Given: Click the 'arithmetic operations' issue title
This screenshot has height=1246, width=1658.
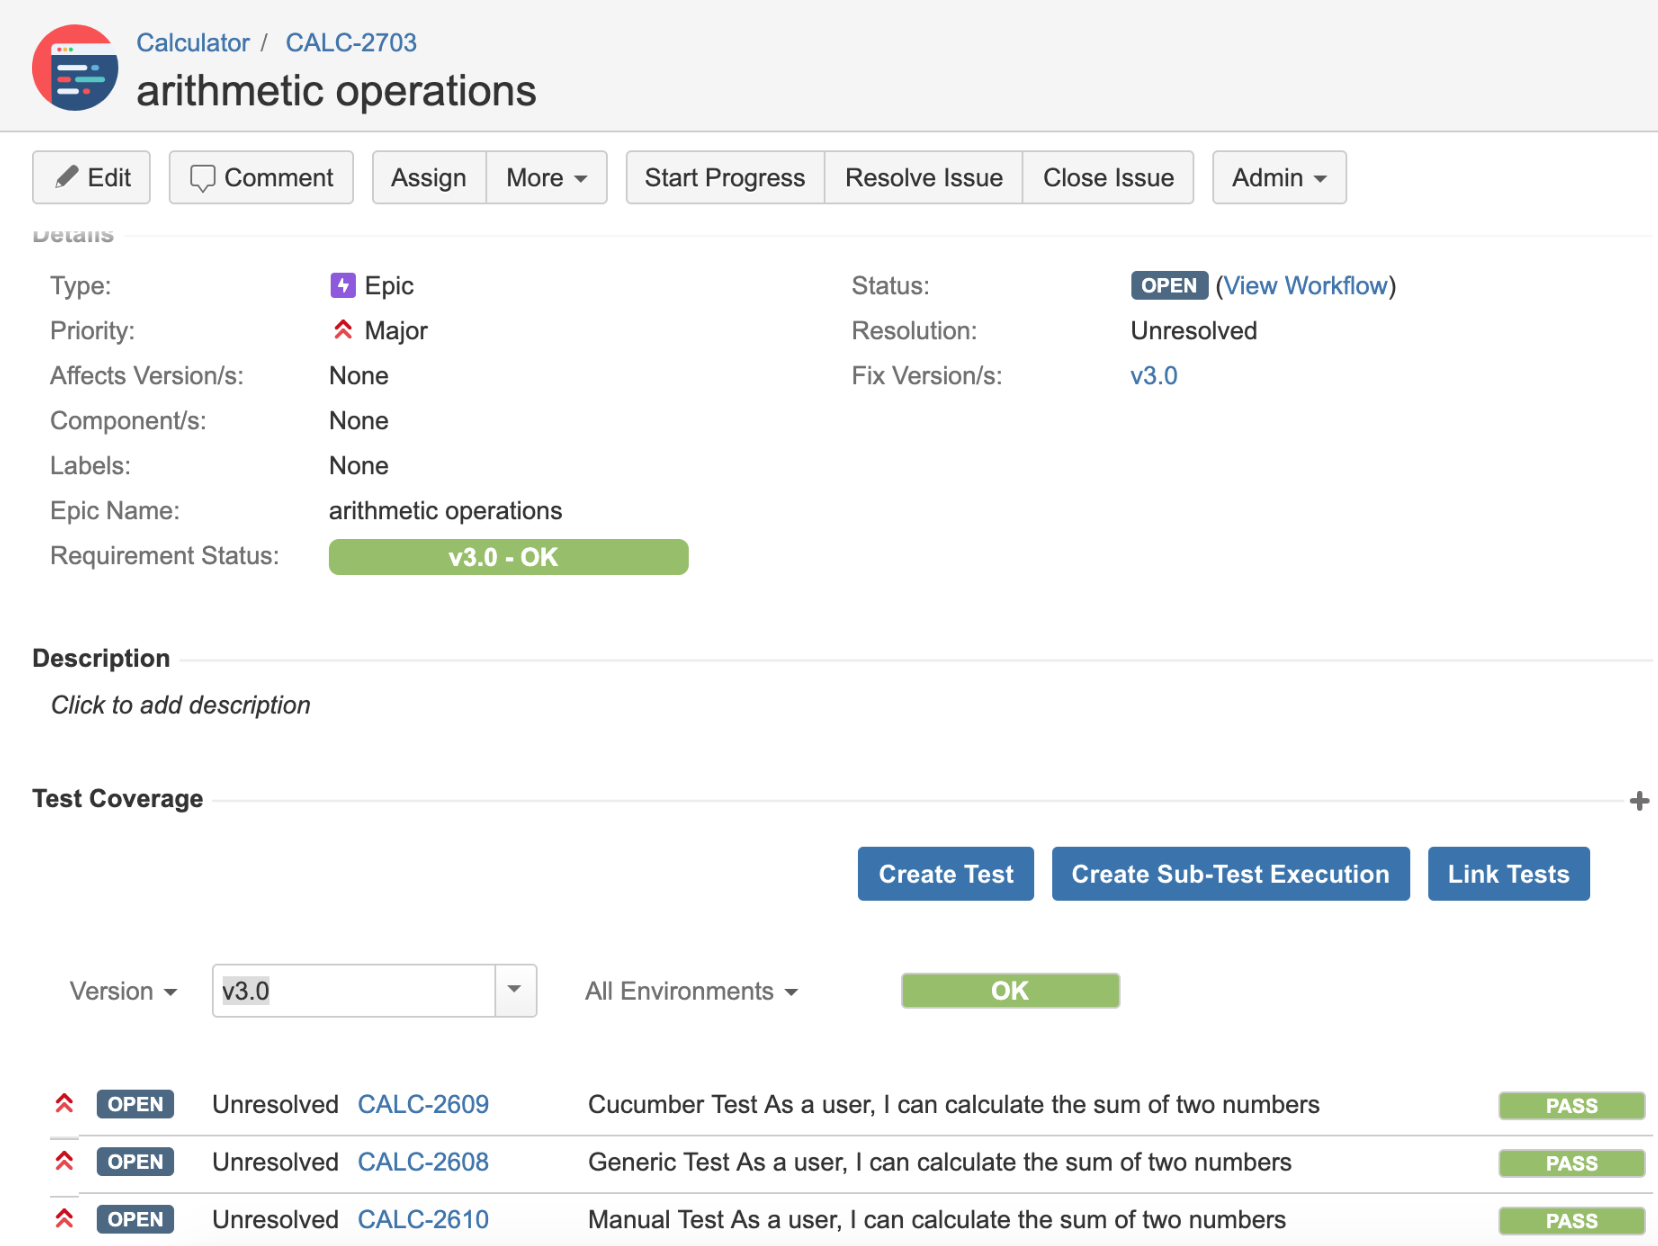Looking at the screenshot, I should [336, 91].
